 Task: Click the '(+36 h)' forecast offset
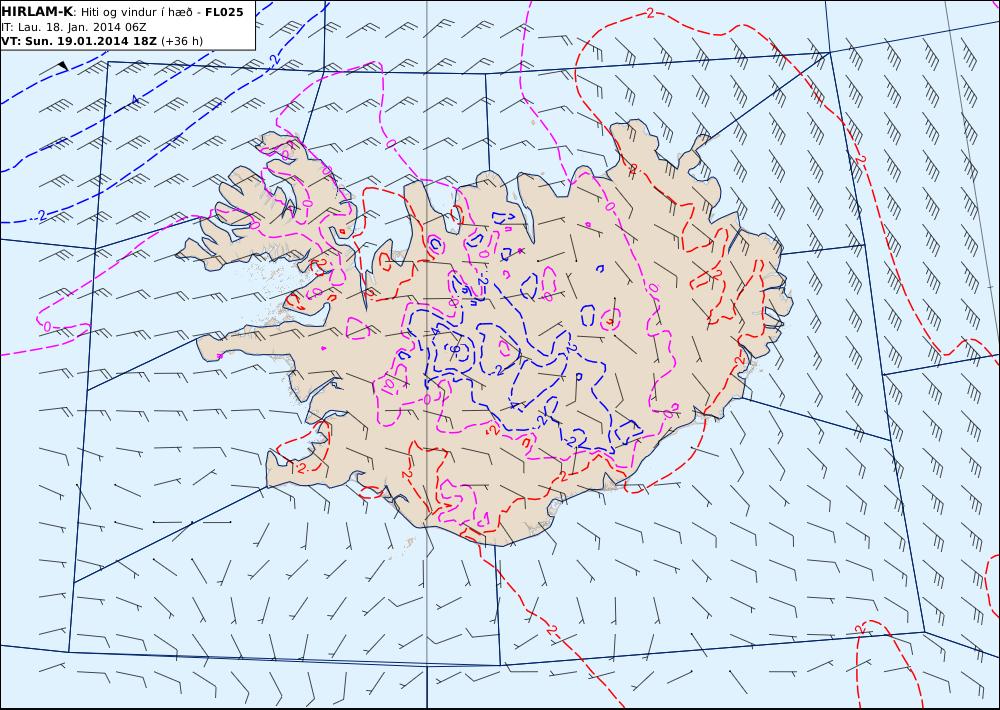pos(182,41)
